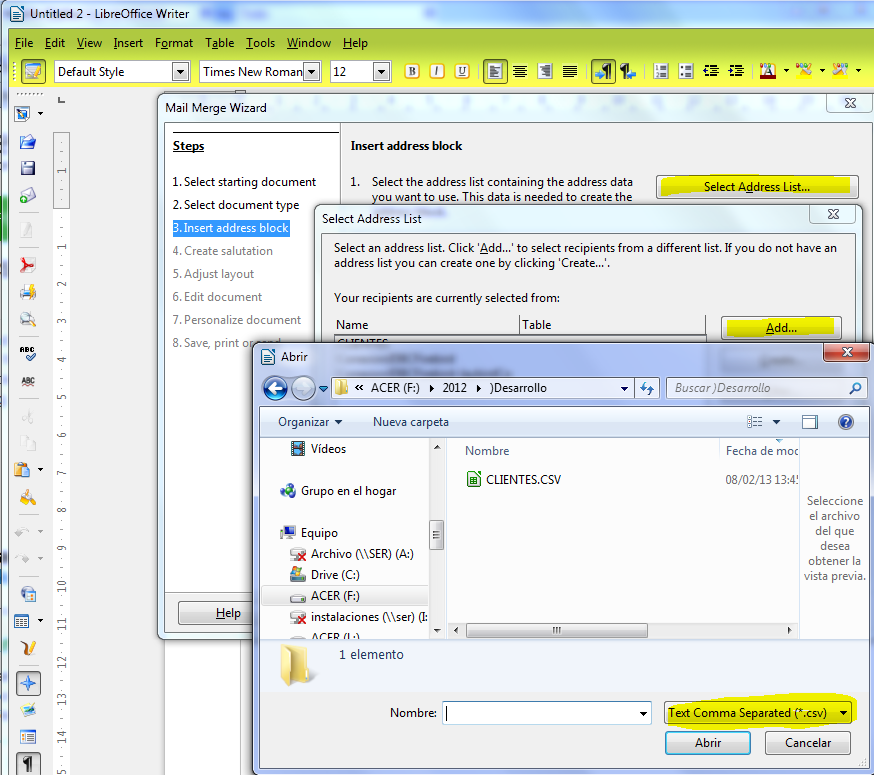This screenshot has width=874, height=775.
Task: Open the Table menu
Action: coord(220,43)
